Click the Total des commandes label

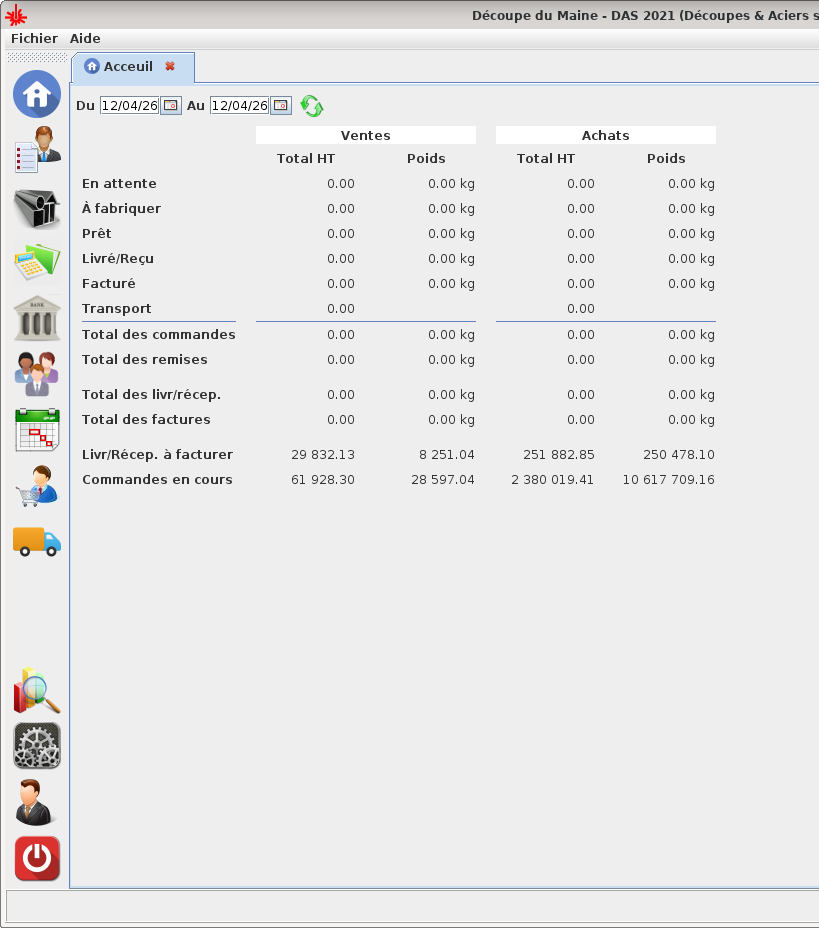click(x=159, y=334)
